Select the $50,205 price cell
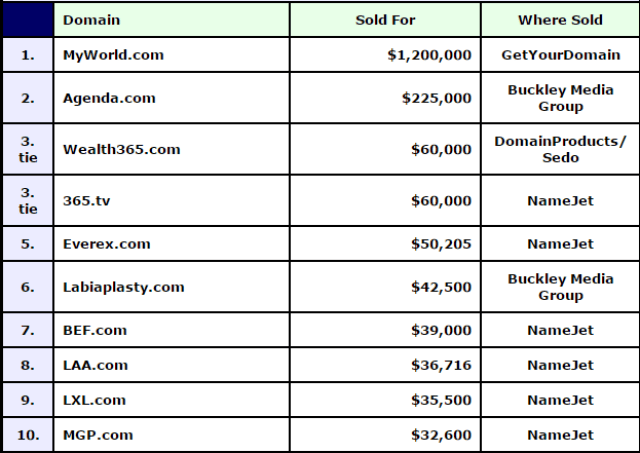 click(385, 244)
